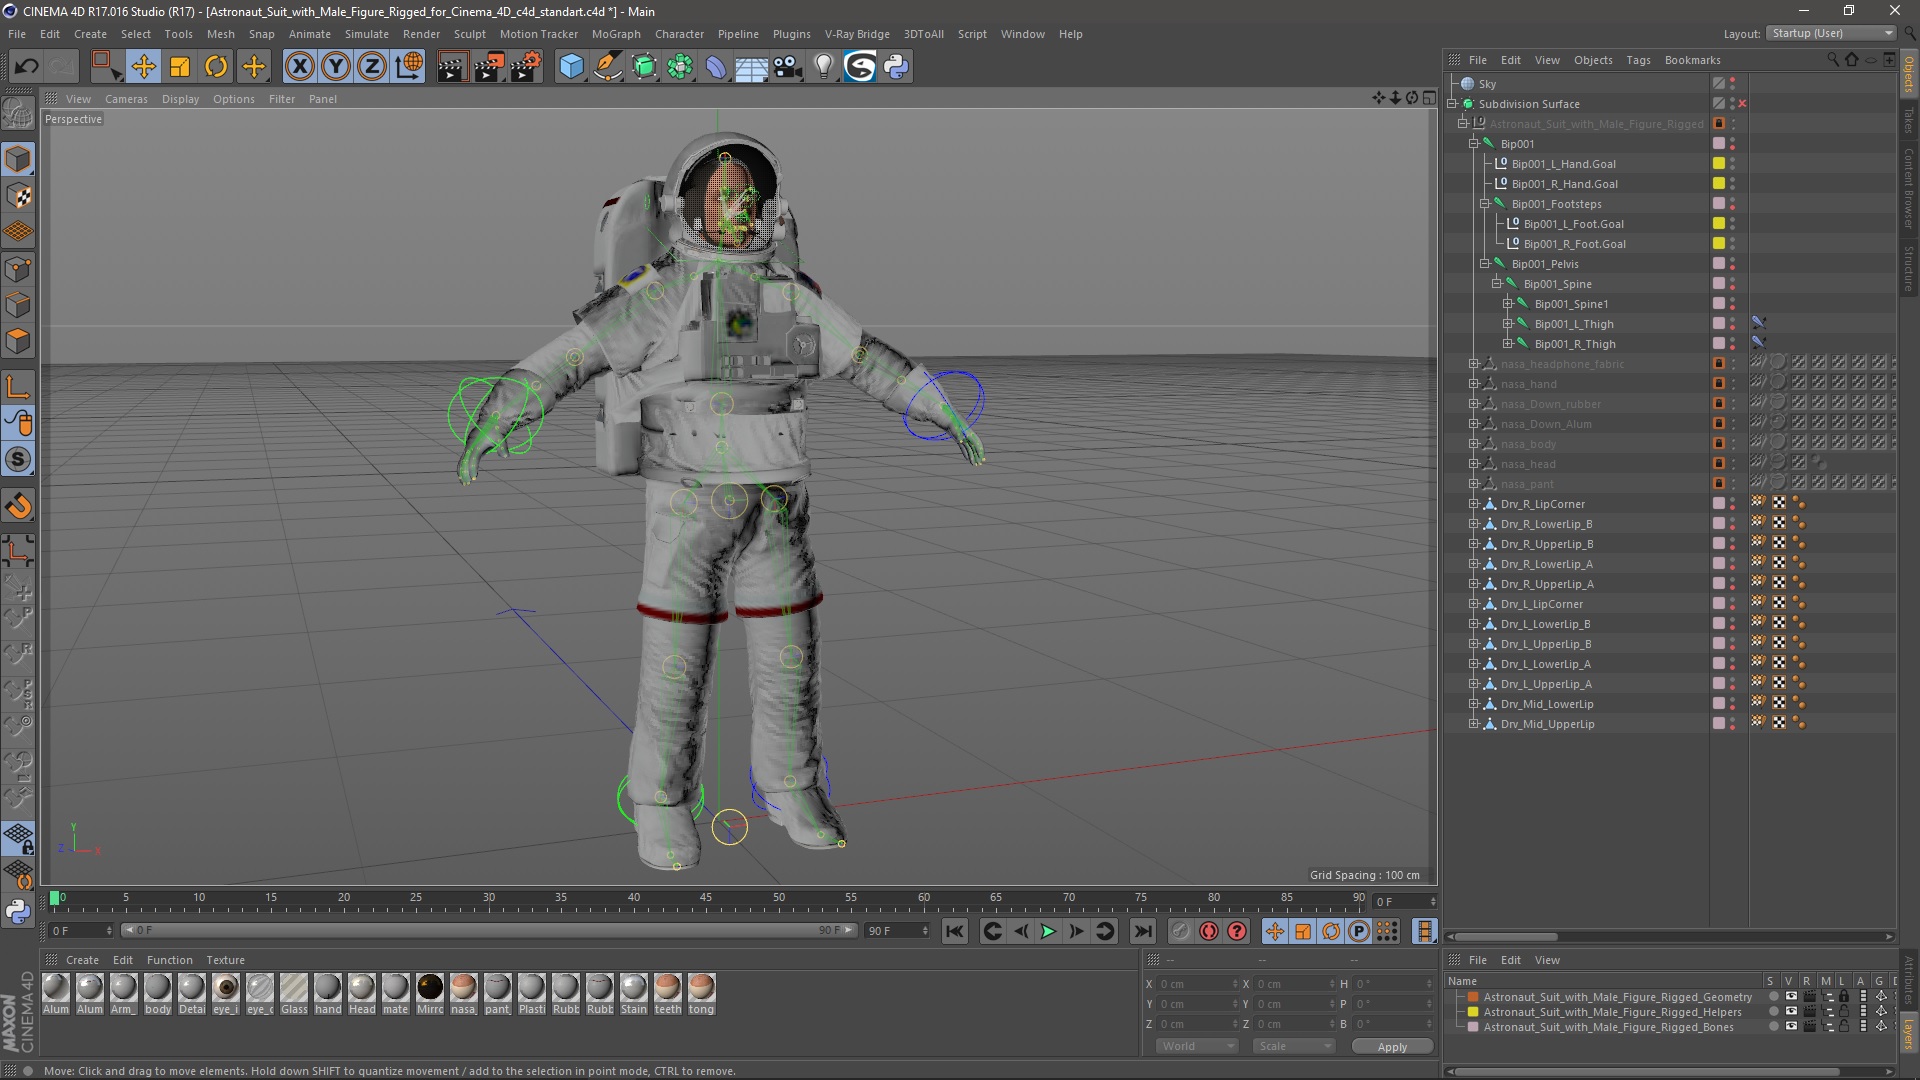Select the Move tool in top toolbar
Viewport: 1920px width, 1080px height.
(143, 67)
